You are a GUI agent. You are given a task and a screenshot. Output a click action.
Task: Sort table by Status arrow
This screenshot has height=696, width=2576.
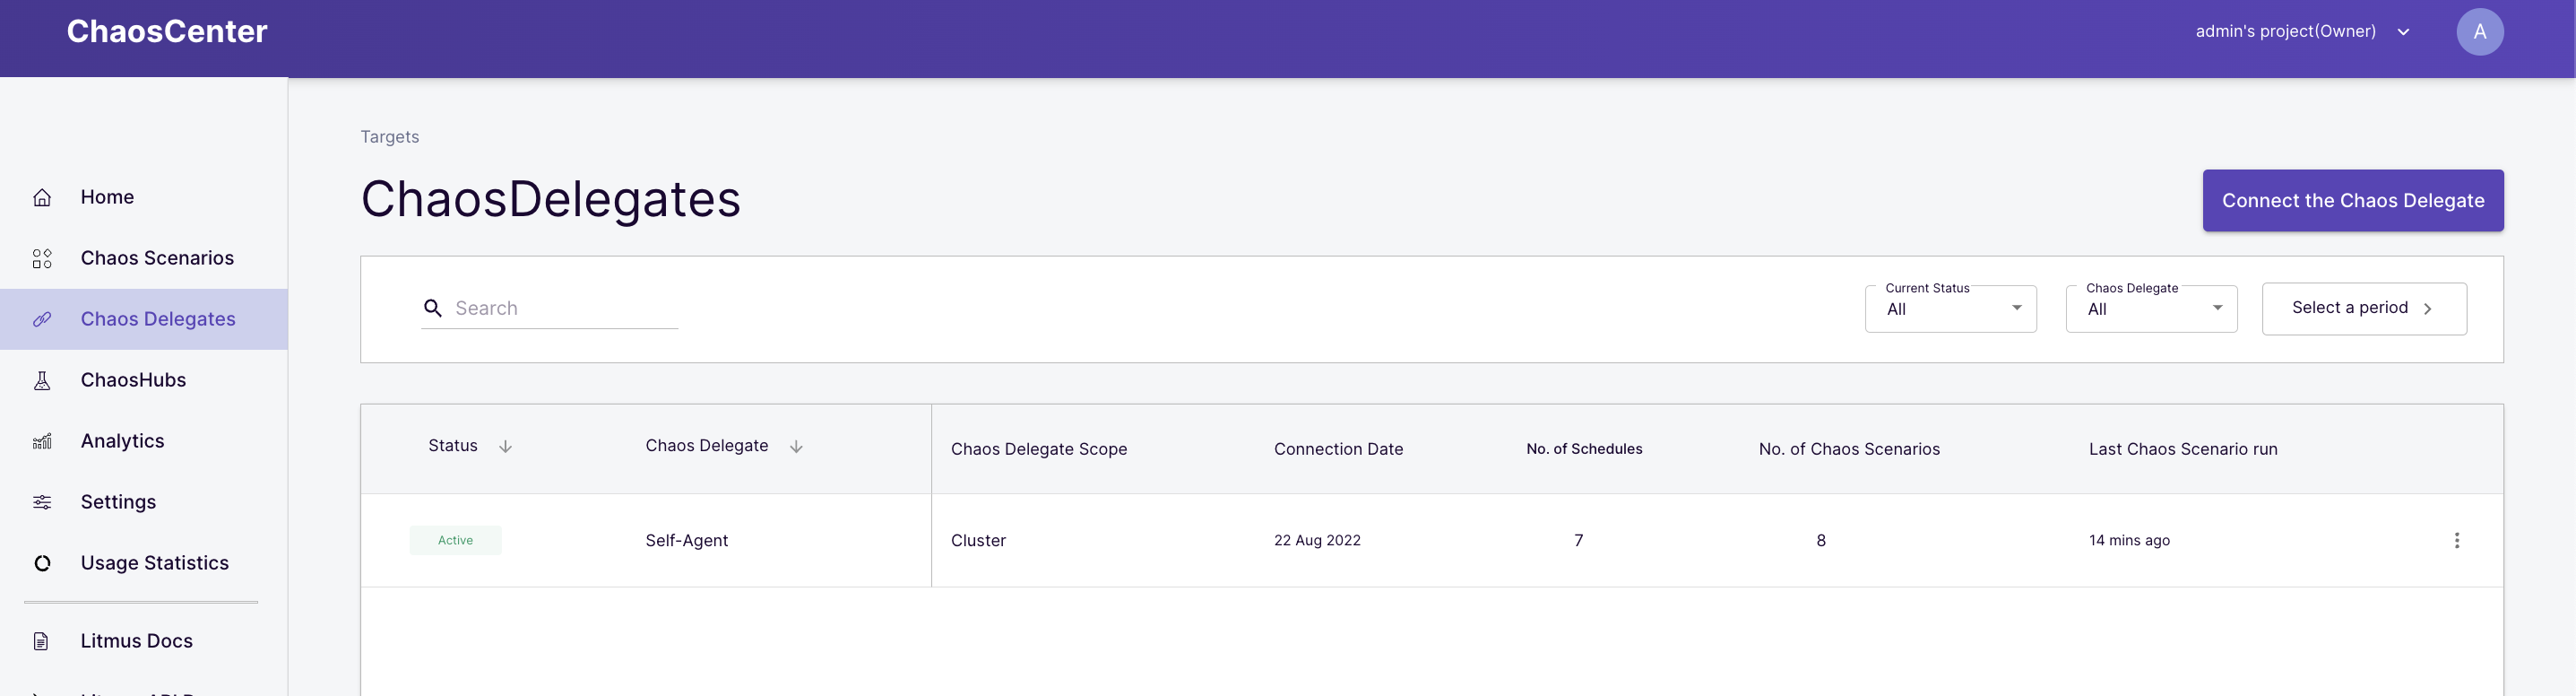coord(505,446)
